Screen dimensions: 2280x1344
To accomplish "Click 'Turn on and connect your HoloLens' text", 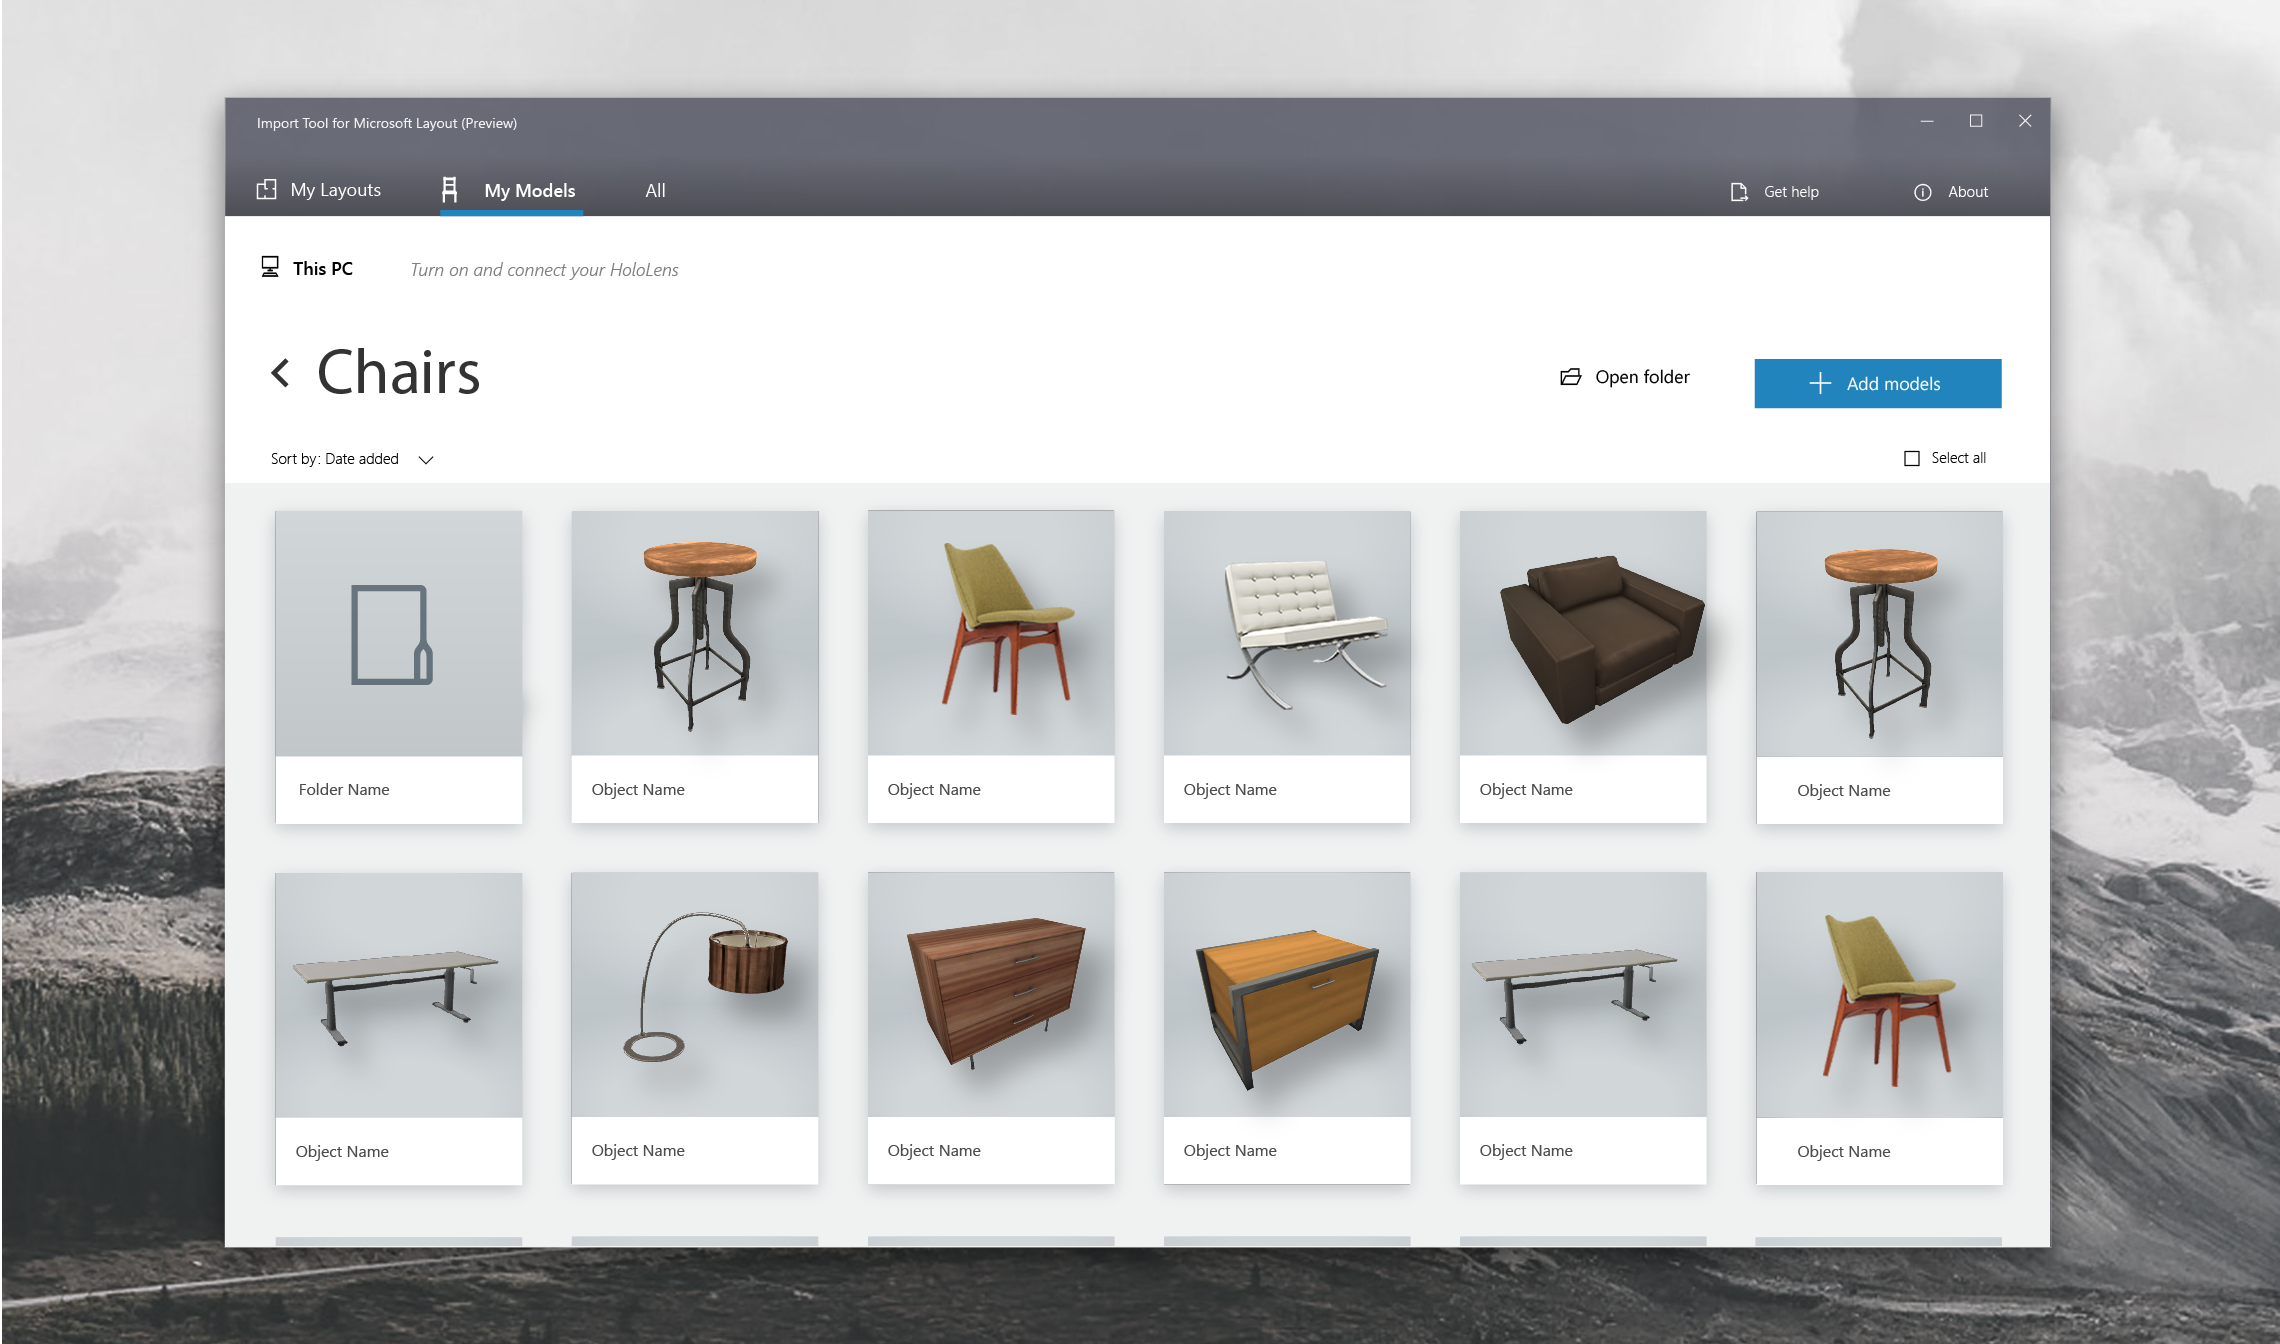I will 544,270.
